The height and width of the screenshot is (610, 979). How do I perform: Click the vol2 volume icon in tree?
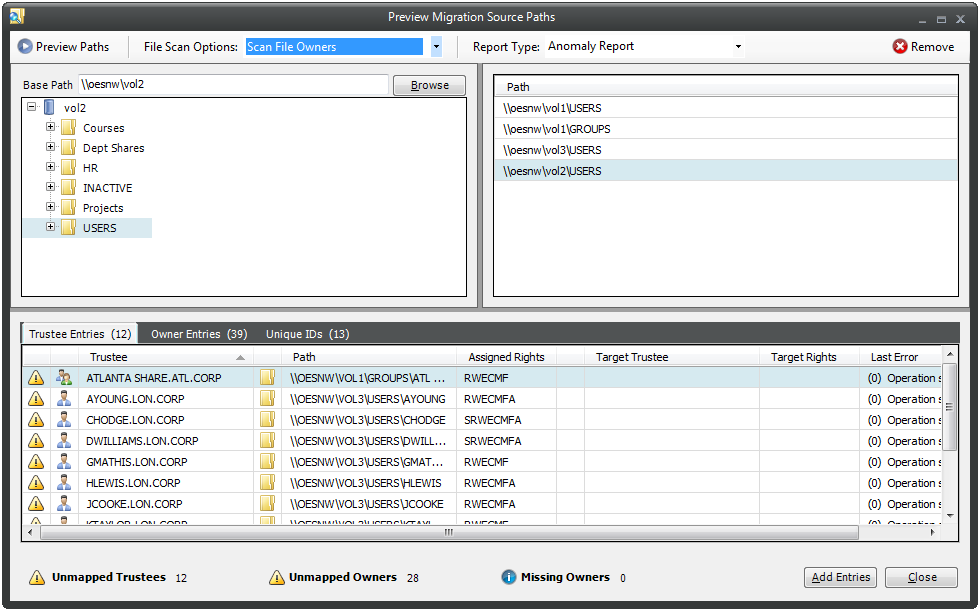pos(49,107)
